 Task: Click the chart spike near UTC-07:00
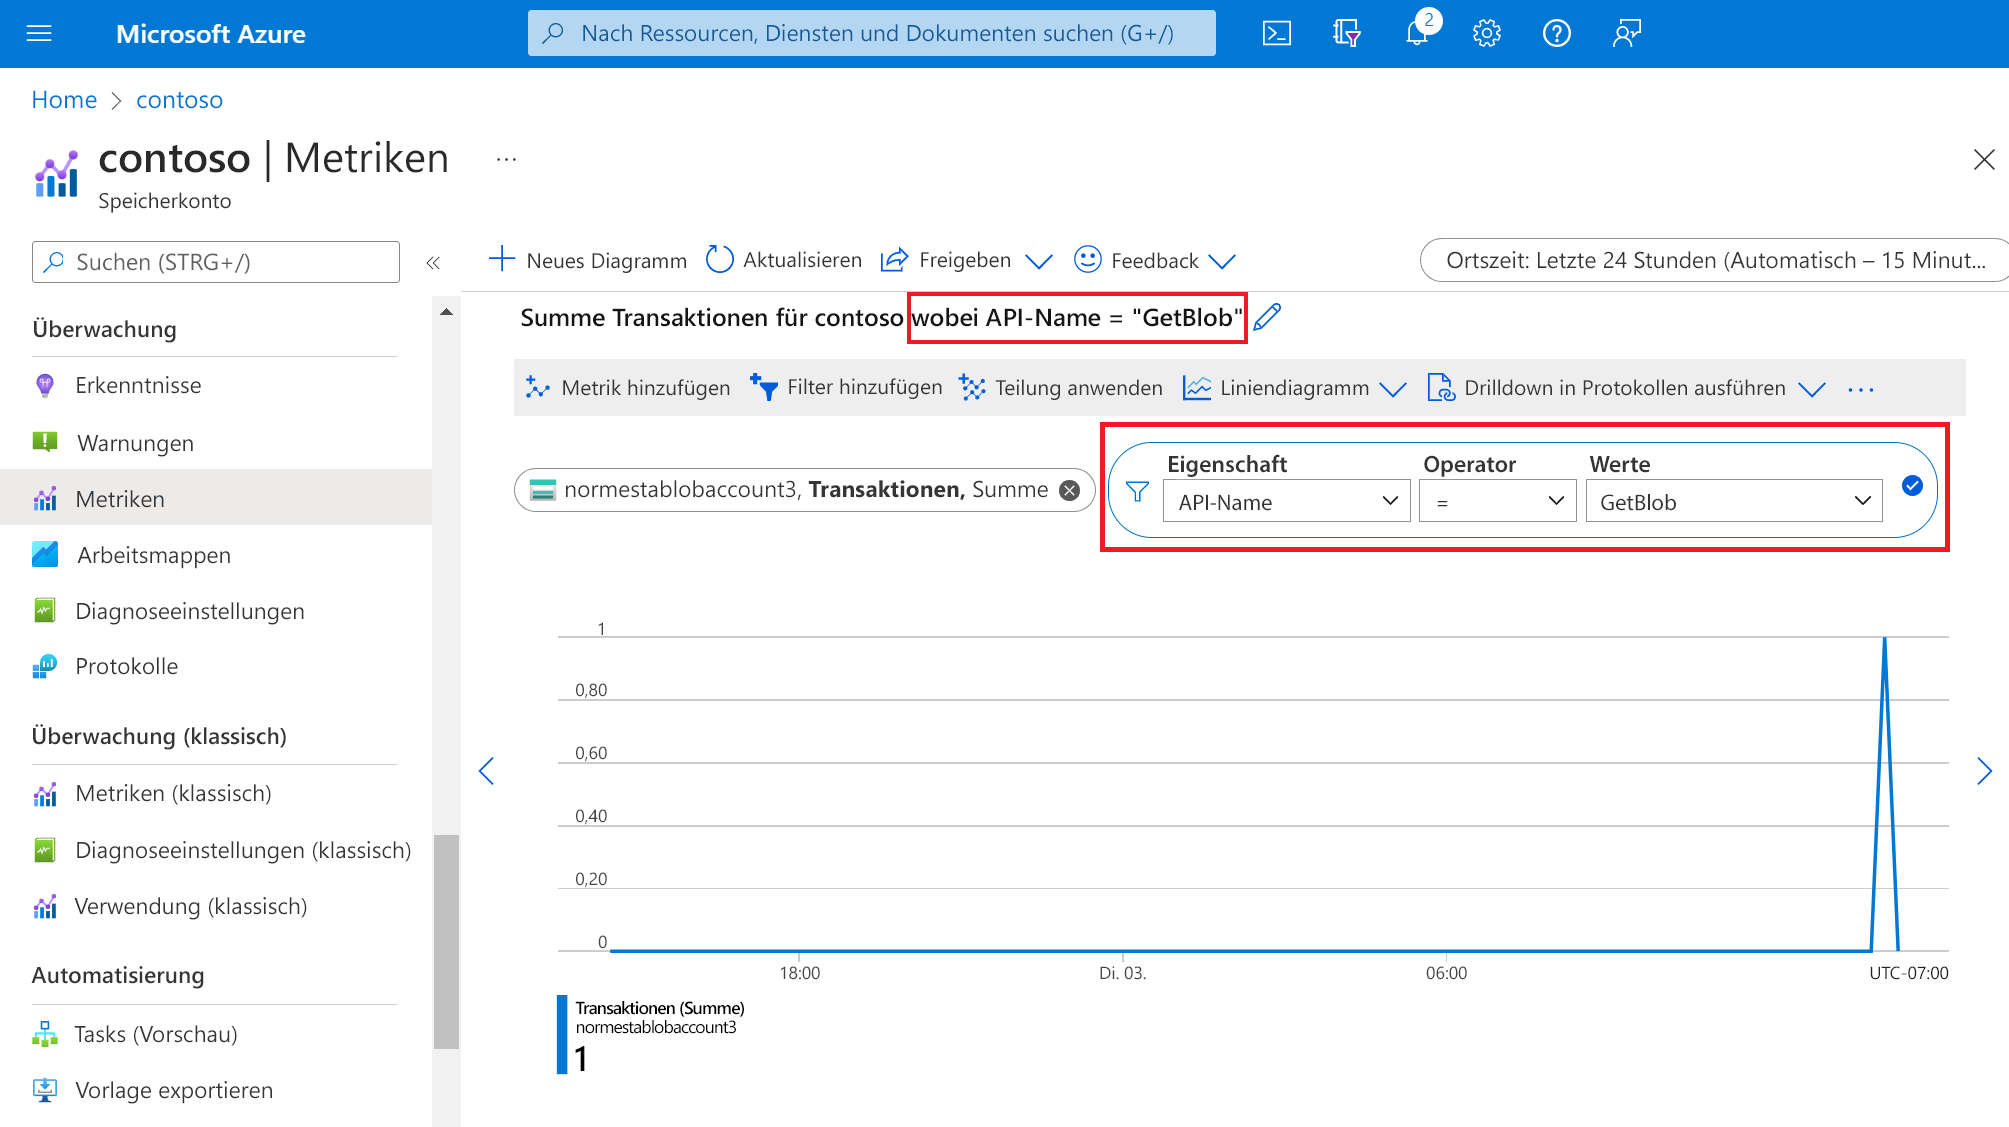tap(1885, 793)
